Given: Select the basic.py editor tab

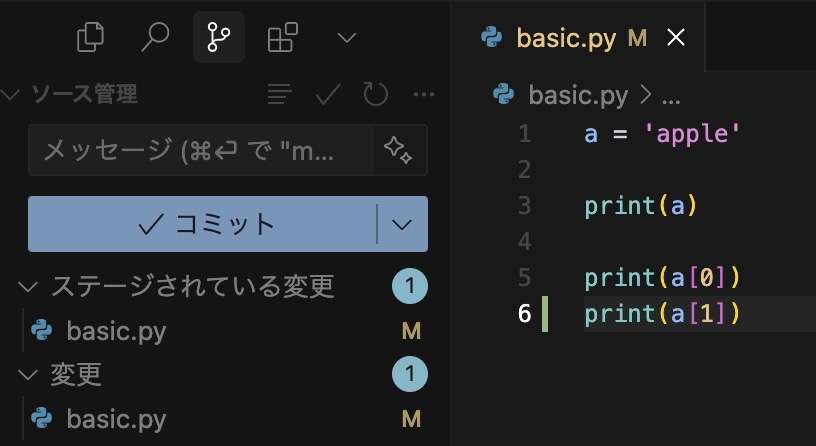Looking at the screenshot, I should [578, 37].
